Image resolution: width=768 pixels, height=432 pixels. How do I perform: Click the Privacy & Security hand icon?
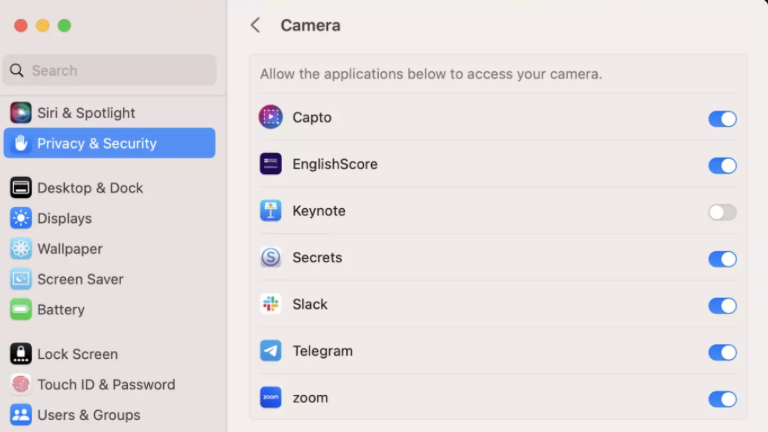click(21, 143)
